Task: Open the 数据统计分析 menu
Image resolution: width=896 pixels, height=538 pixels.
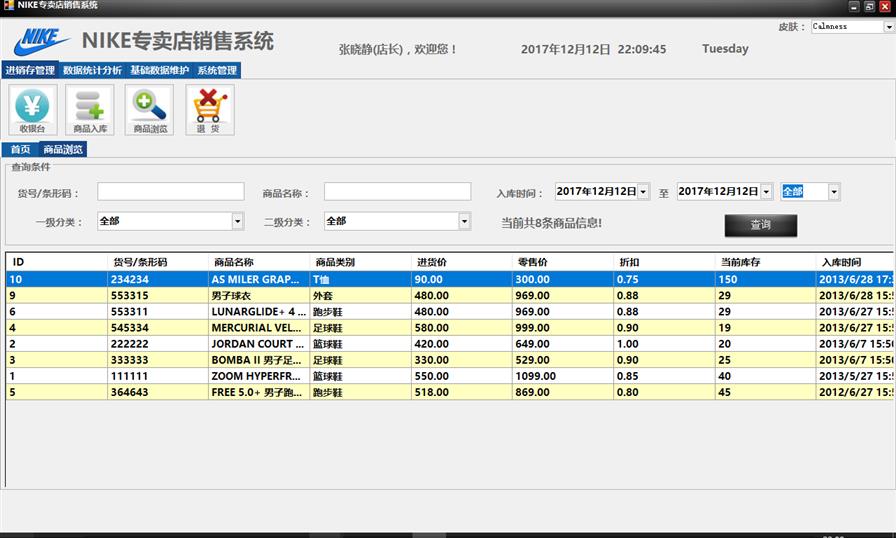Action: point(92,70)
